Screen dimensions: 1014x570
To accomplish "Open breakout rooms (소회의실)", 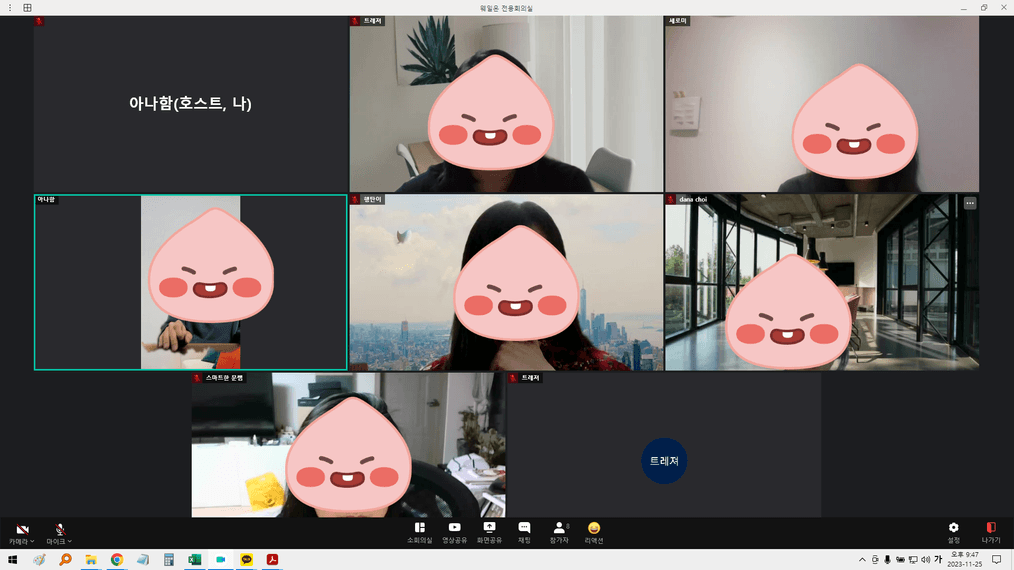I will [420, 532].
